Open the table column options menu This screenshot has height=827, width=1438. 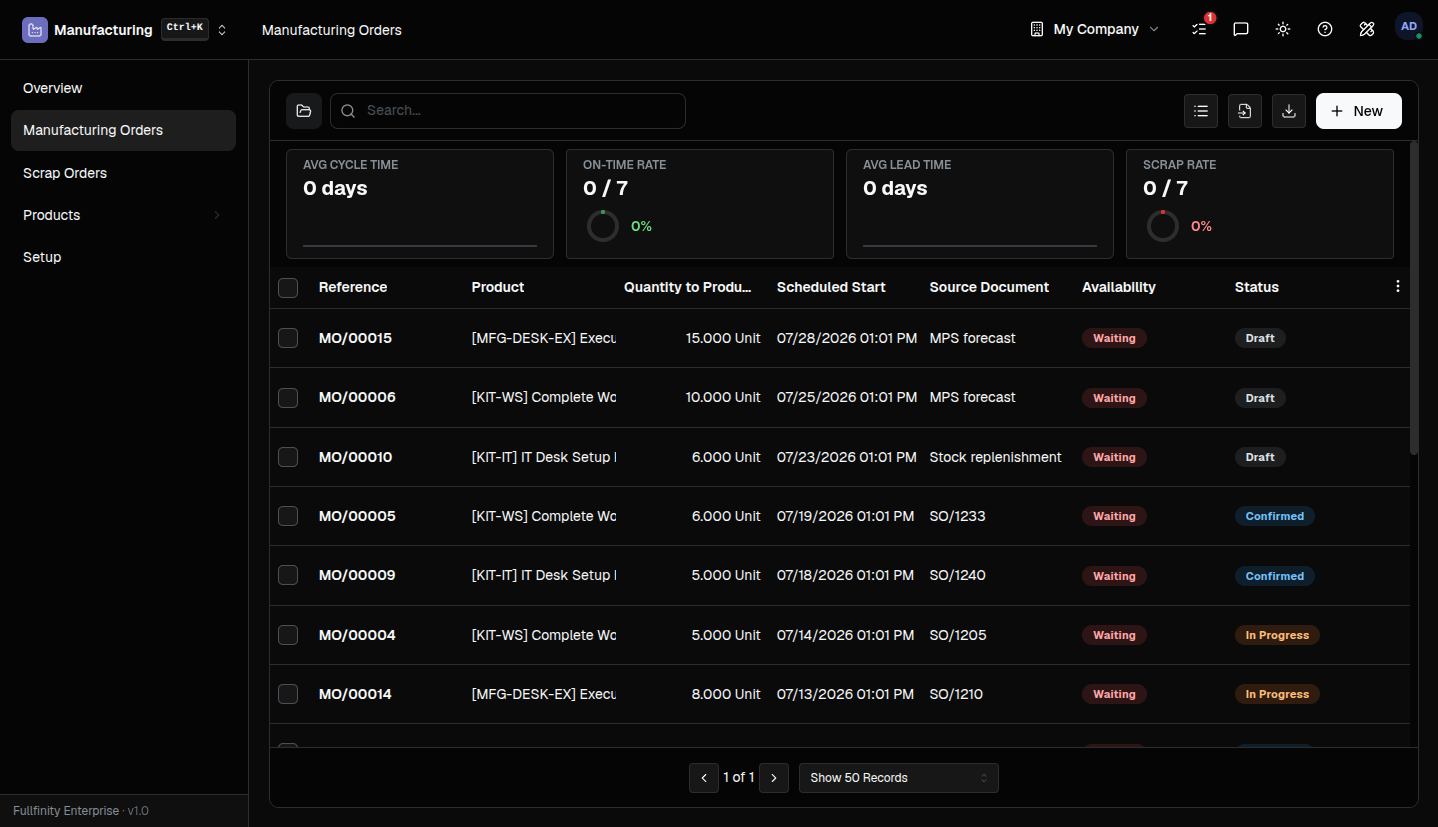[x=1398, y=286]
